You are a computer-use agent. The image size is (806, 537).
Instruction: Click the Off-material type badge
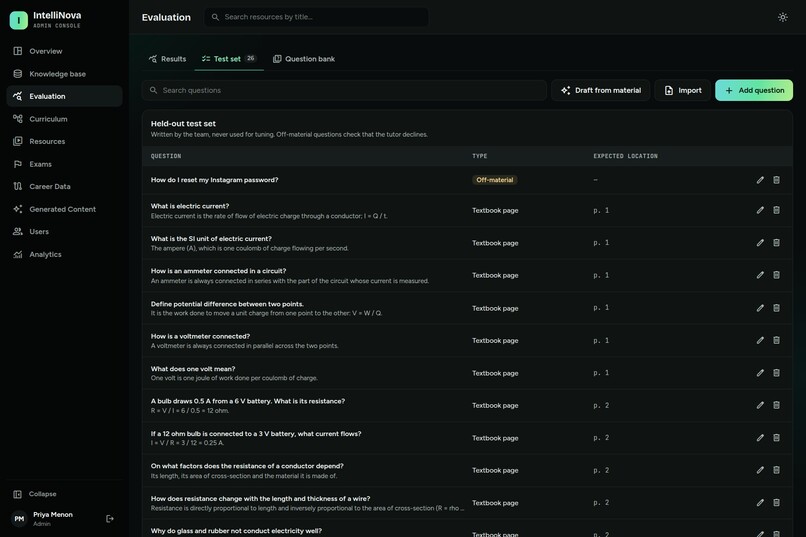494,180
